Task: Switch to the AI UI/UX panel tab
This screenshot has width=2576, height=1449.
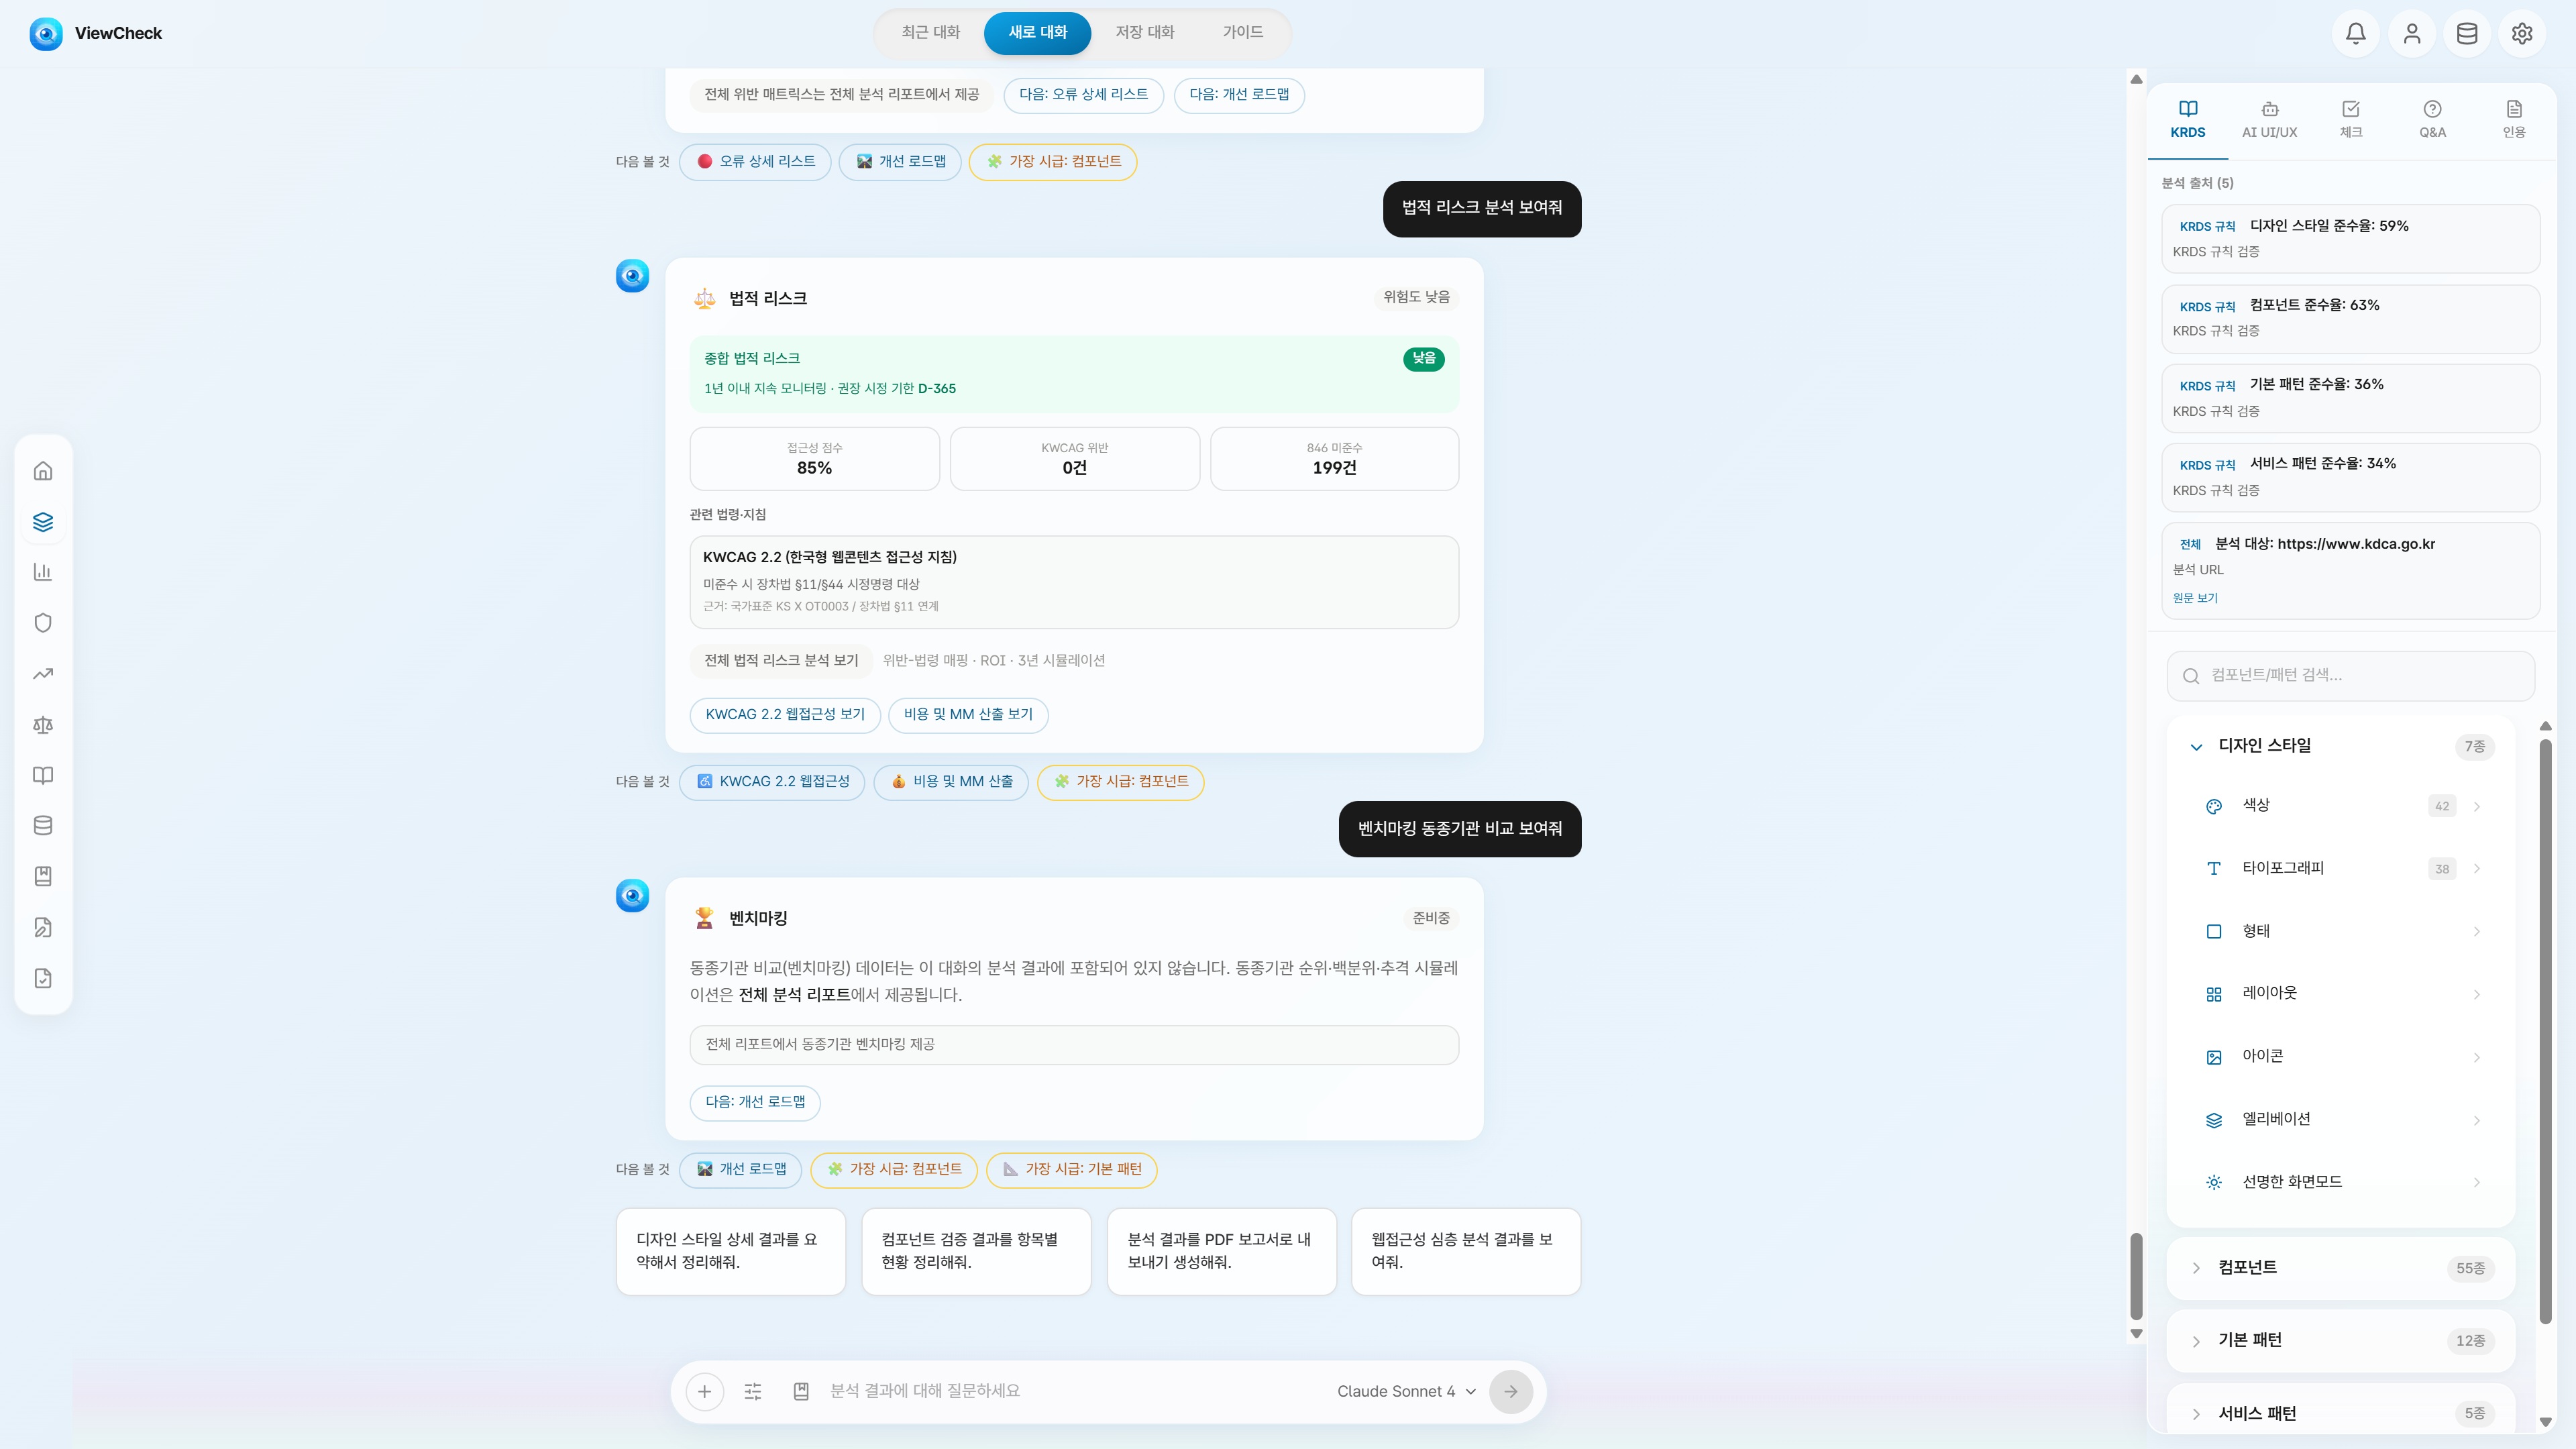Action: (2269, 119)
